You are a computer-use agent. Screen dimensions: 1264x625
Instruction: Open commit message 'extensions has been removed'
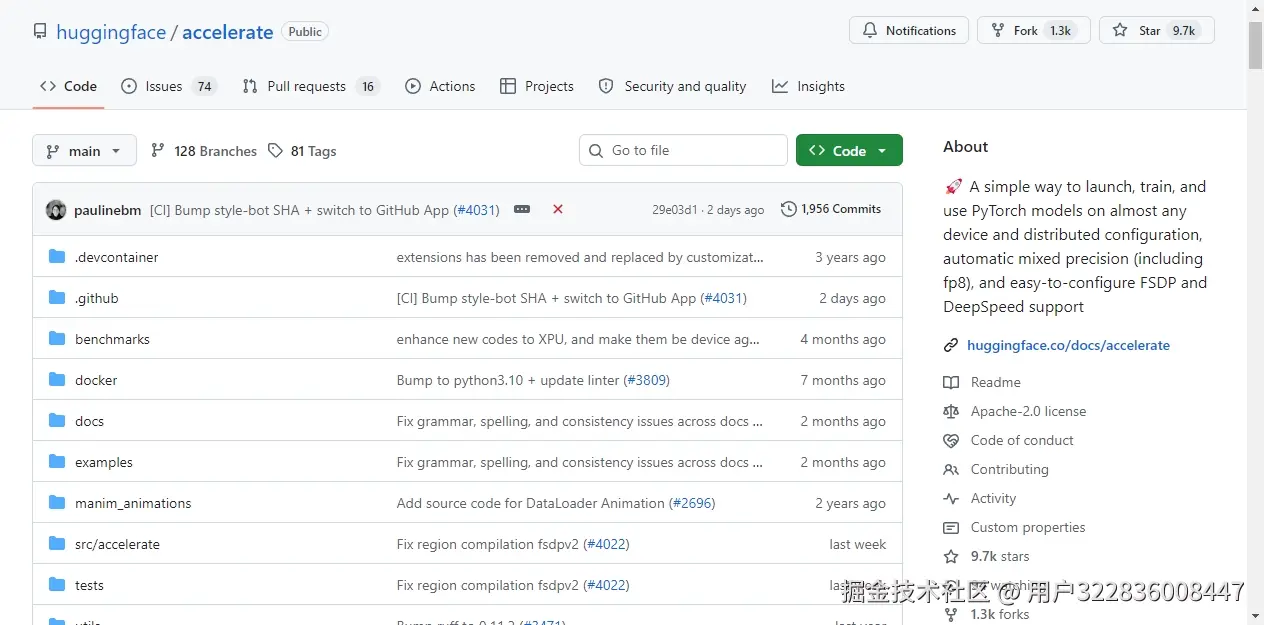point(580,257)
